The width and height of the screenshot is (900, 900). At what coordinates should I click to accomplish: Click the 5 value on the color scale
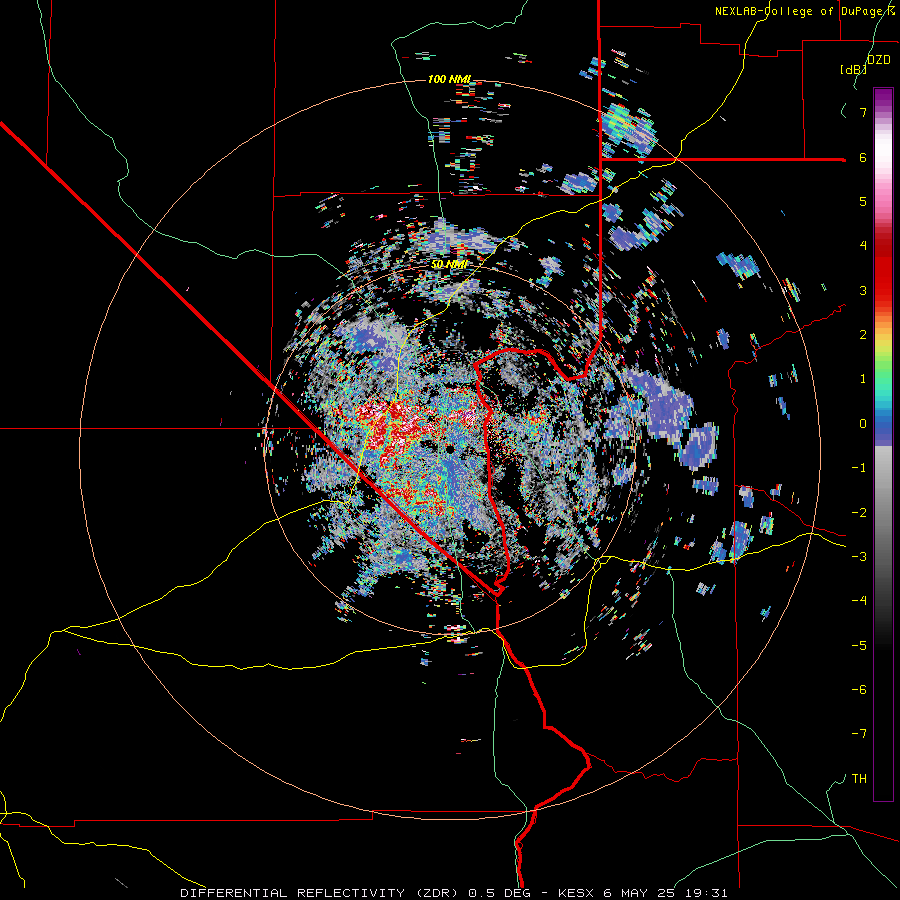(863, 201)
